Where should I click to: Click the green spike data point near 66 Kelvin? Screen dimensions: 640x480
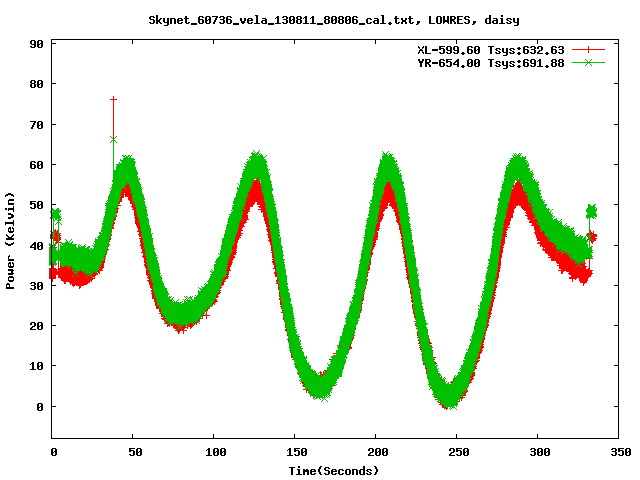pyautogui.click(x=113, y=140)
